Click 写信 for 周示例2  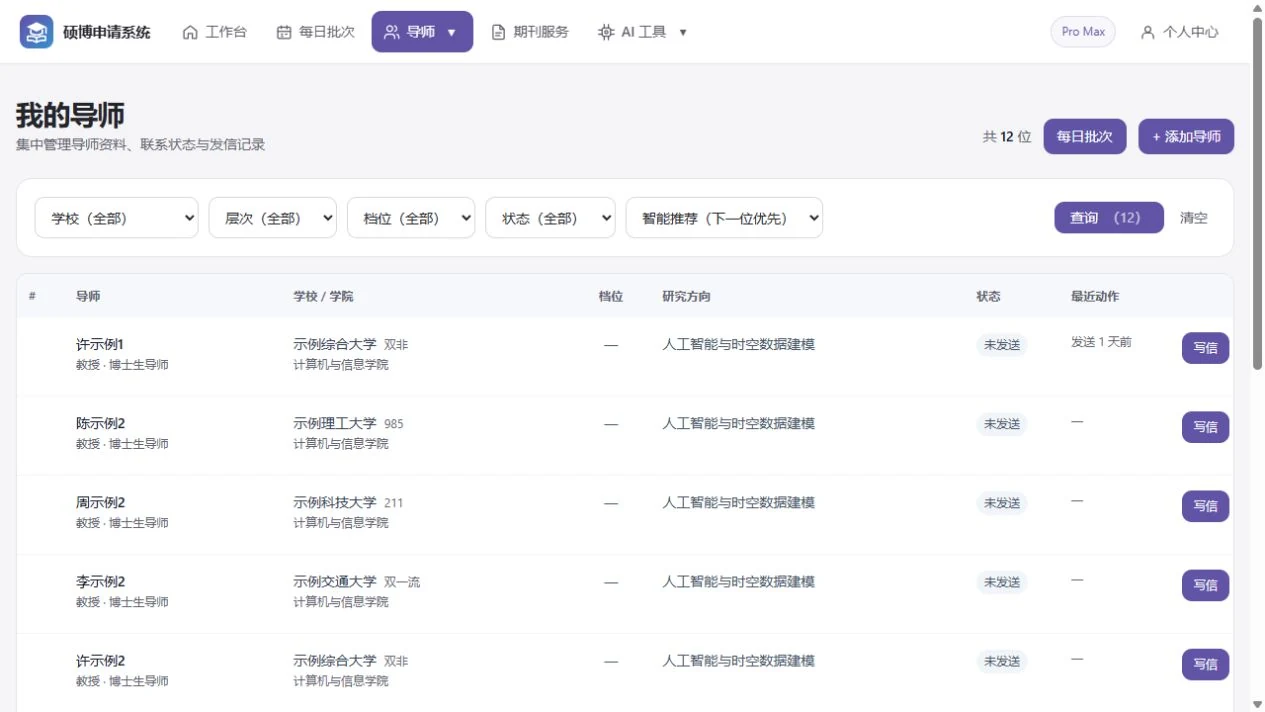click(1205, 506)
